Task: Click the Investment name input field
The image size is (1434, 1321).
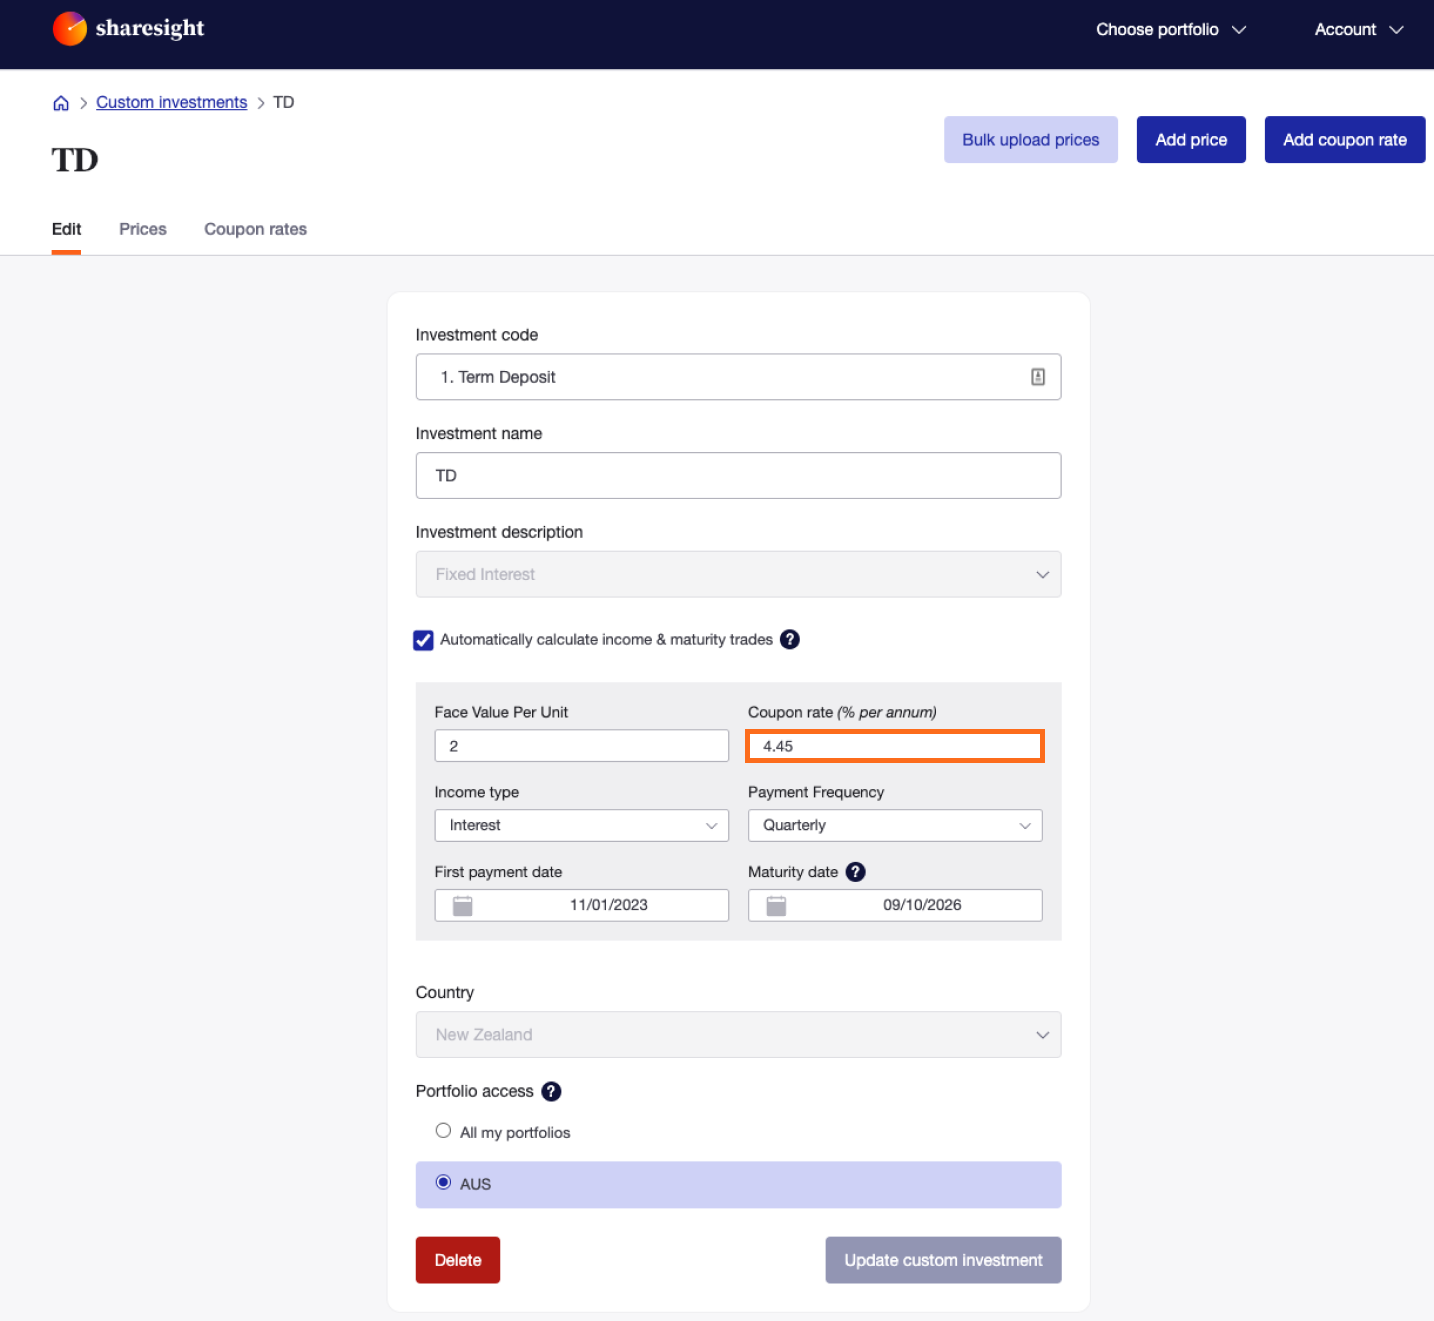Action: pos(738,475)
